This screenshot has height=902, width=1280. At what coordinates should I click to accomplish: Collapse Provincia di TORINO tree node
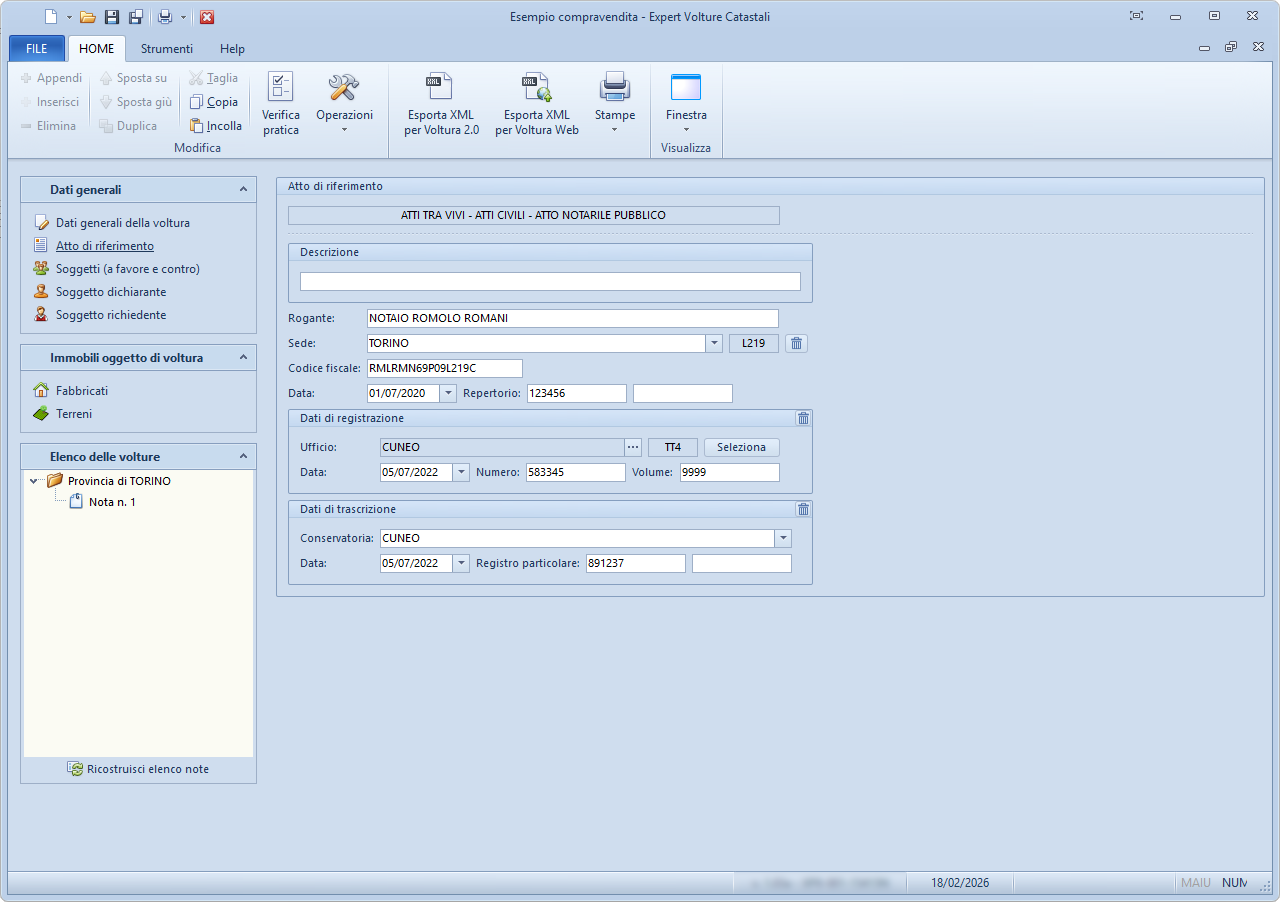(34, 481)
